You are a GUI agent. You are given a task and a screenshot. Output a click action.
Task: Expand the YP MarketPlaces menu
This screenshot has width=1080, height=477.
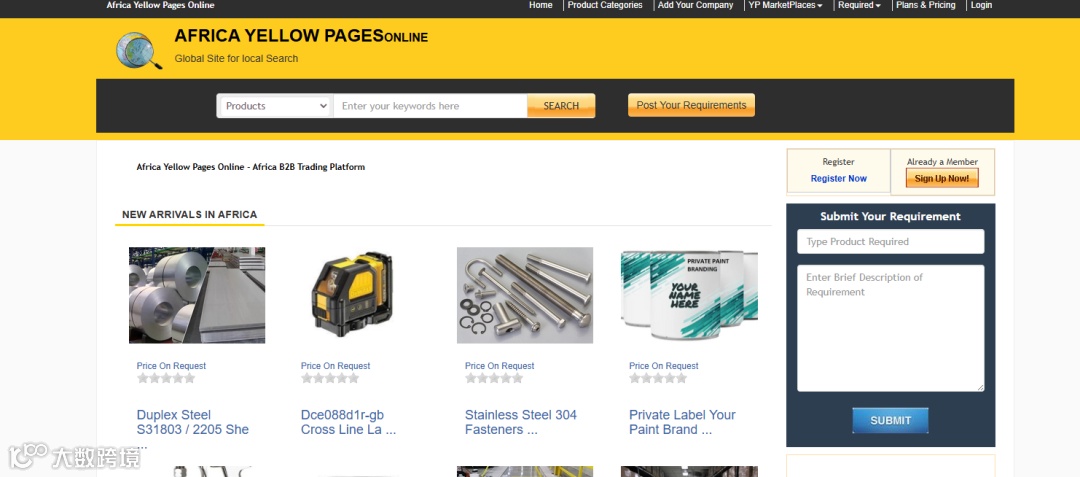pyautogui.click(x=785, y=5)
